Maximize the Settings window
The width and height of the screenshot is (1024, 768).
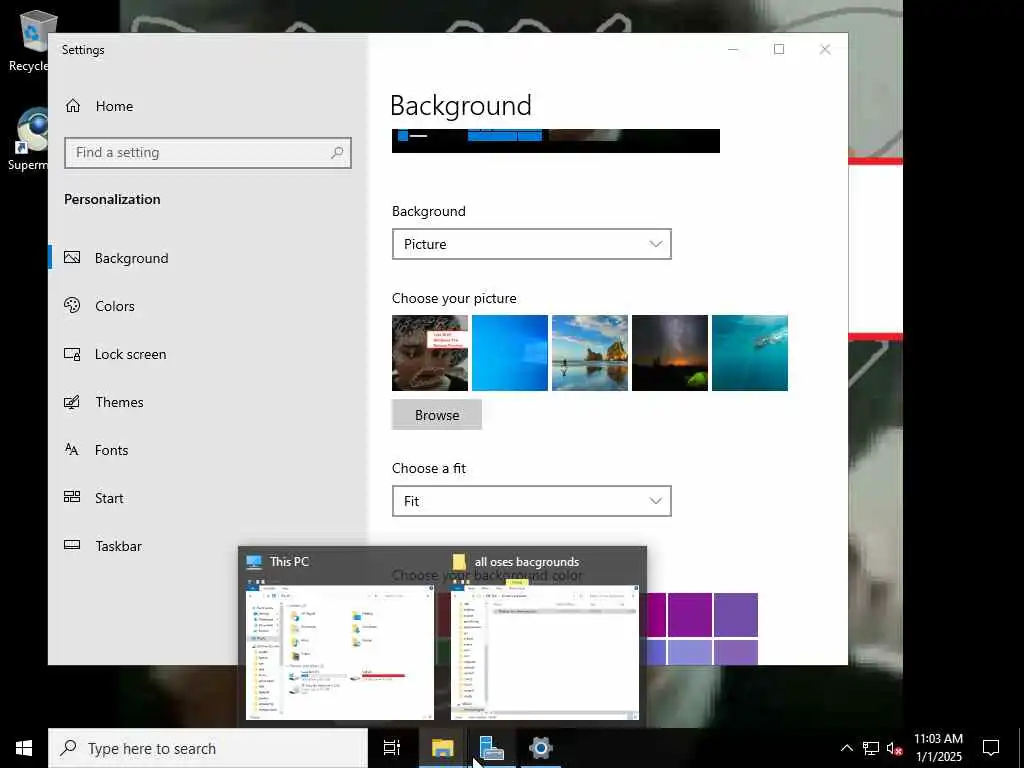[778, 50]
